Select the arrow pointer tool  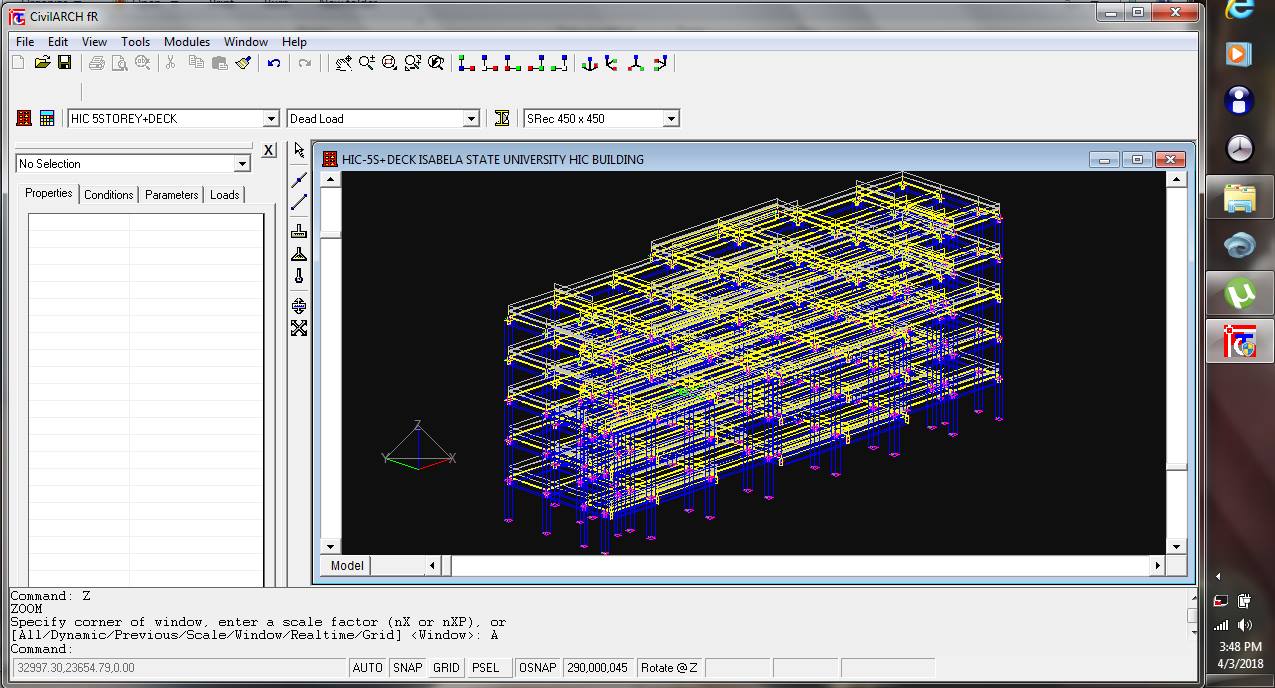pyautogui.click(x=299, y=151)
